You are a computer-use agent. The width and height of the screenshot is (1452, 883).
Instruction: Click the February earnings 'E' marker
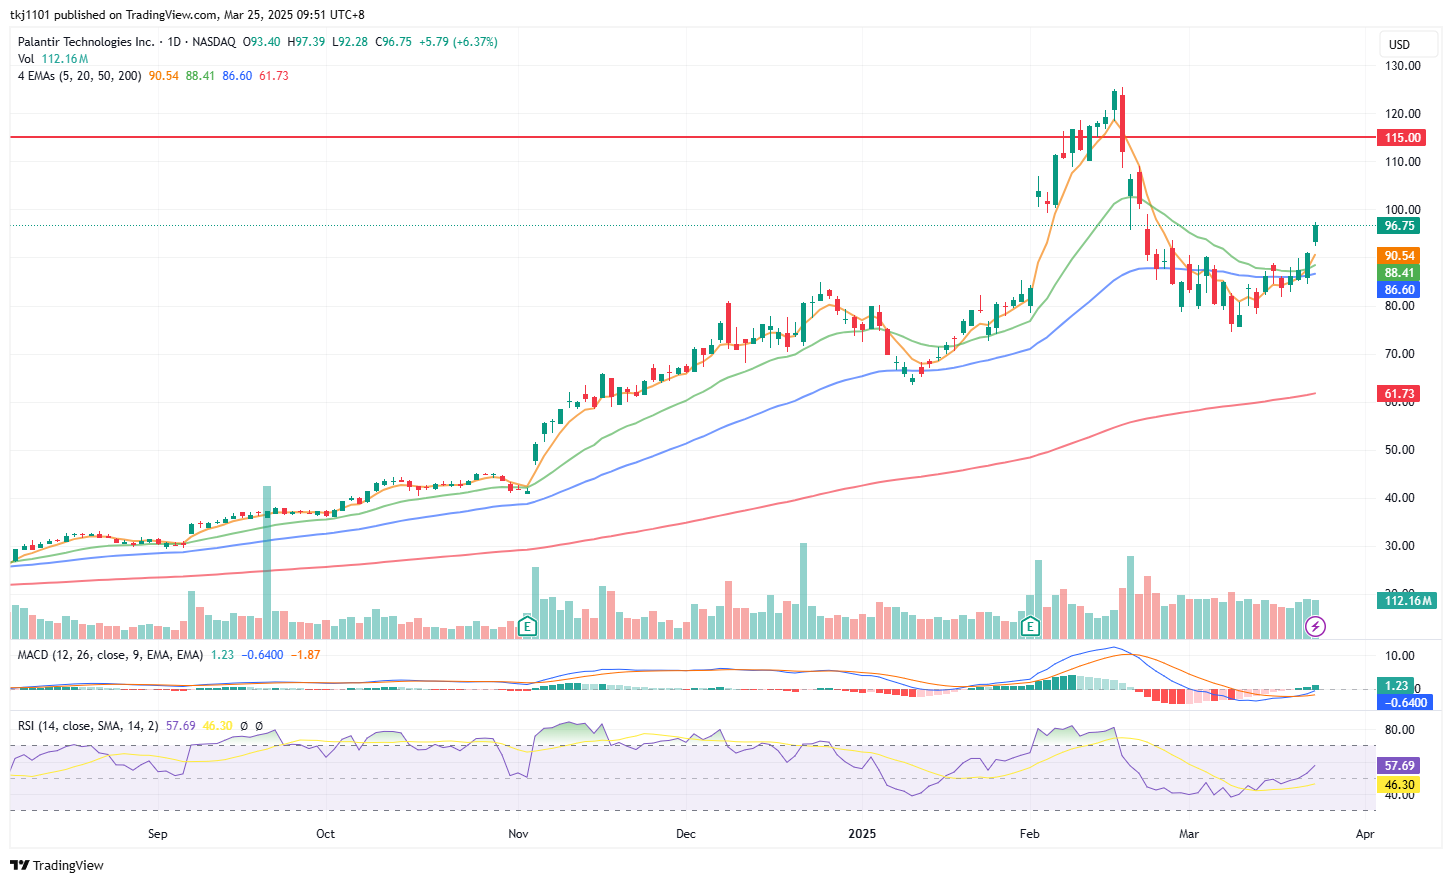point(1030,627)
